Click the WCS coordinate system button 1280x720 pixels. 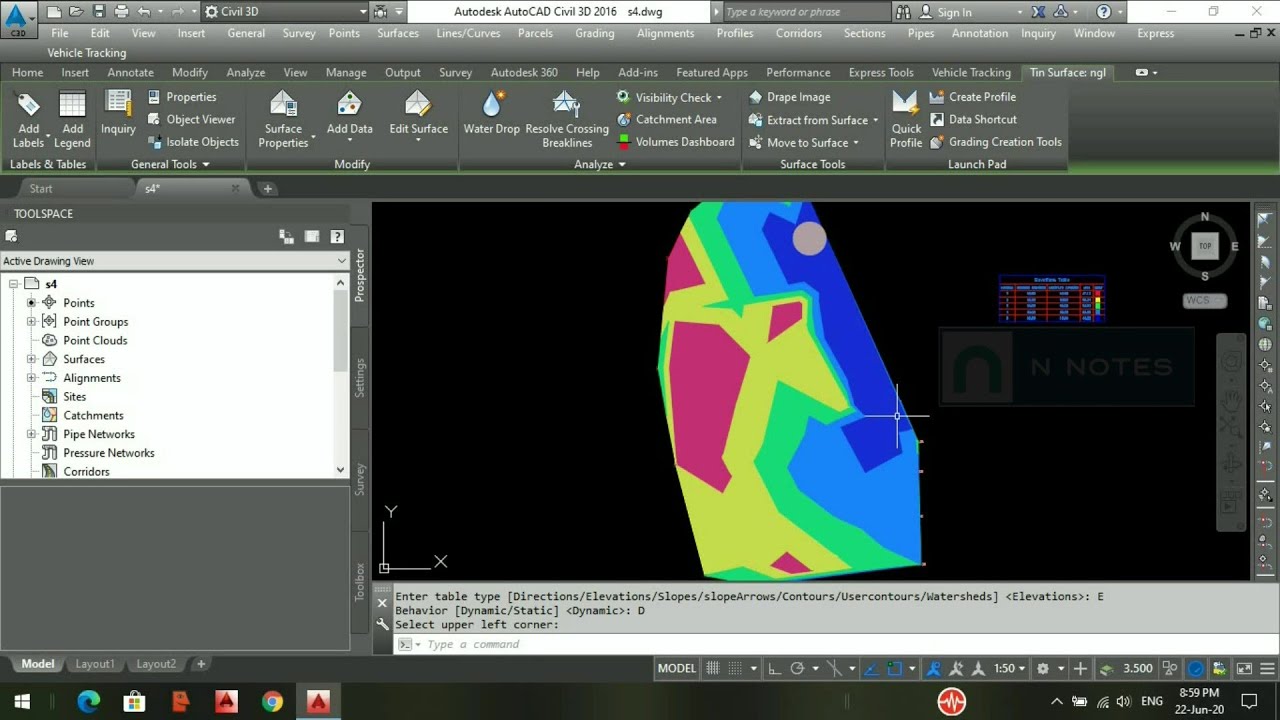tap(1204, 300)
